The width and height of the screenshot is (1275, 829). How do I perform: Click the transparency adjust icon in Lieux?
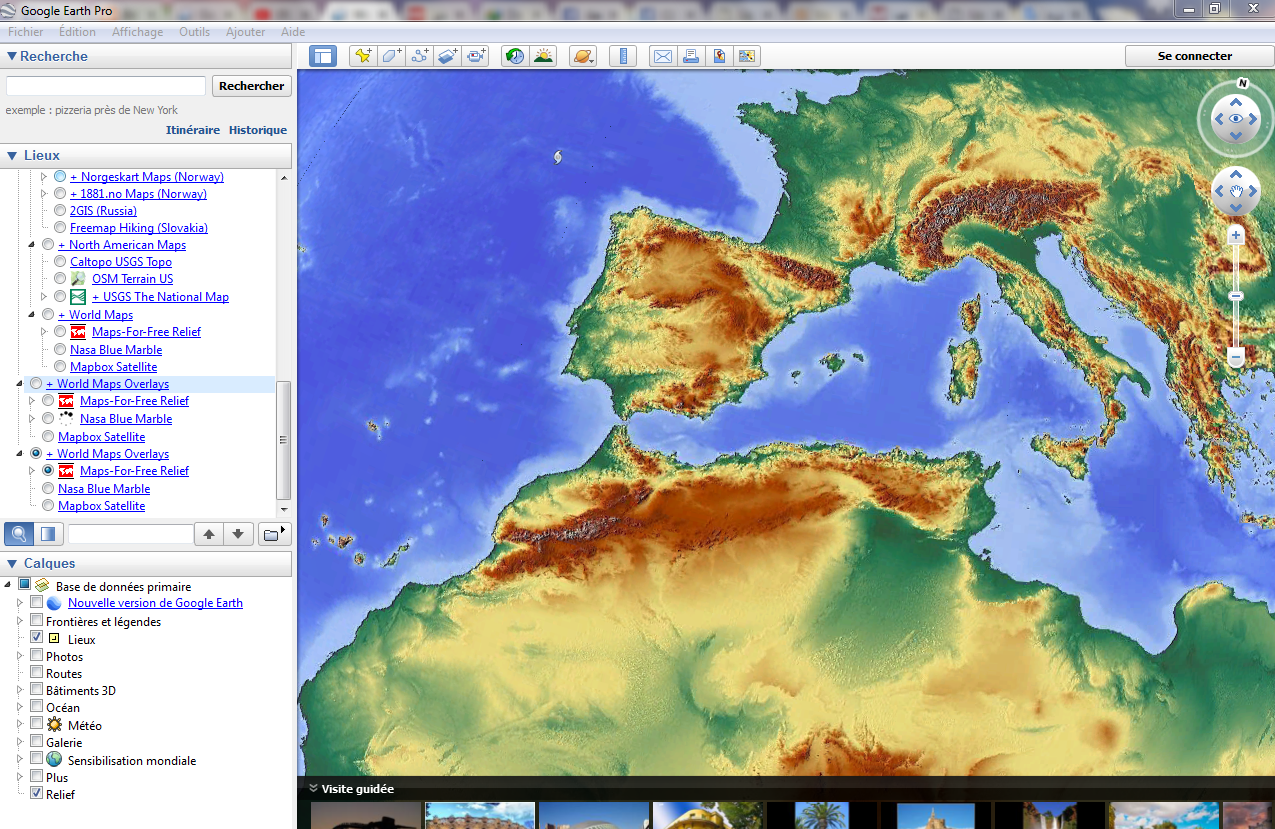[x=48, y=534]
